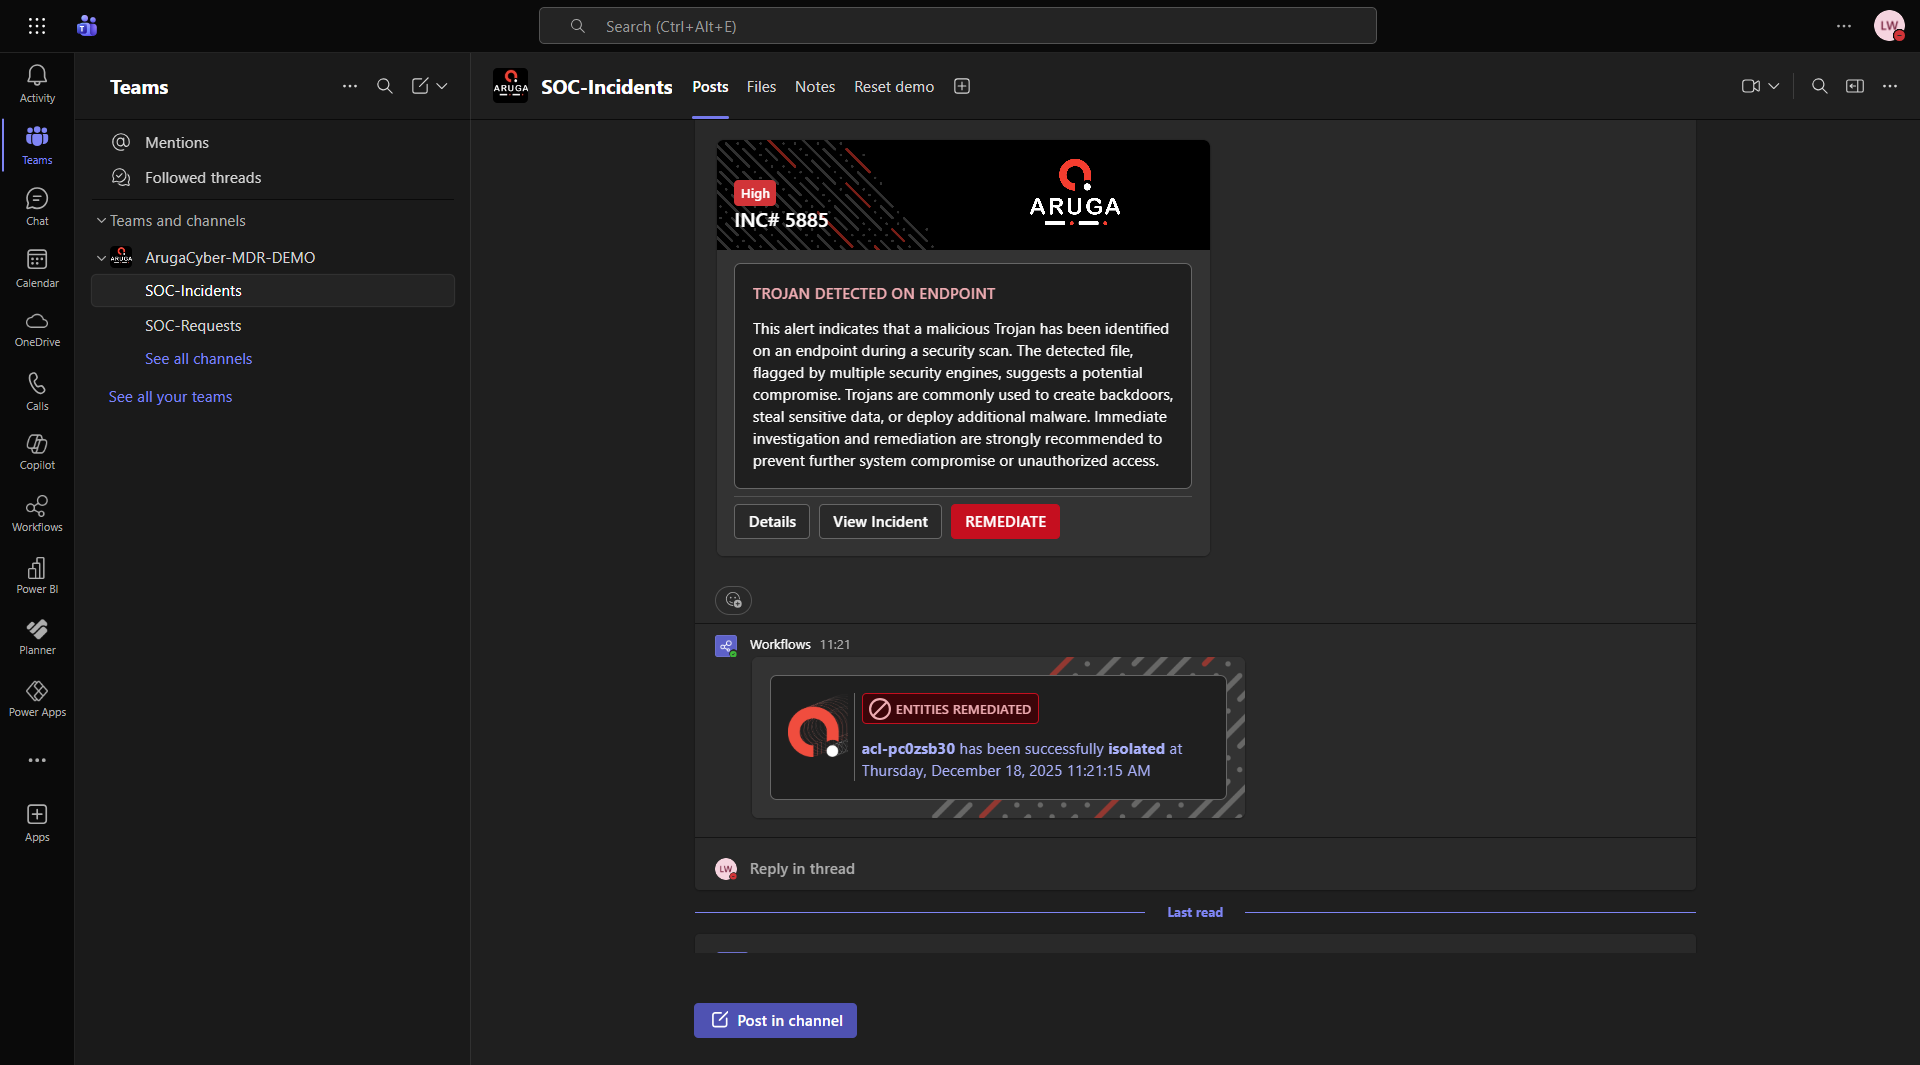Screen dimensions: 1920x1065
Task: Search within the Teams list panel
Action: tap(385, 86)
